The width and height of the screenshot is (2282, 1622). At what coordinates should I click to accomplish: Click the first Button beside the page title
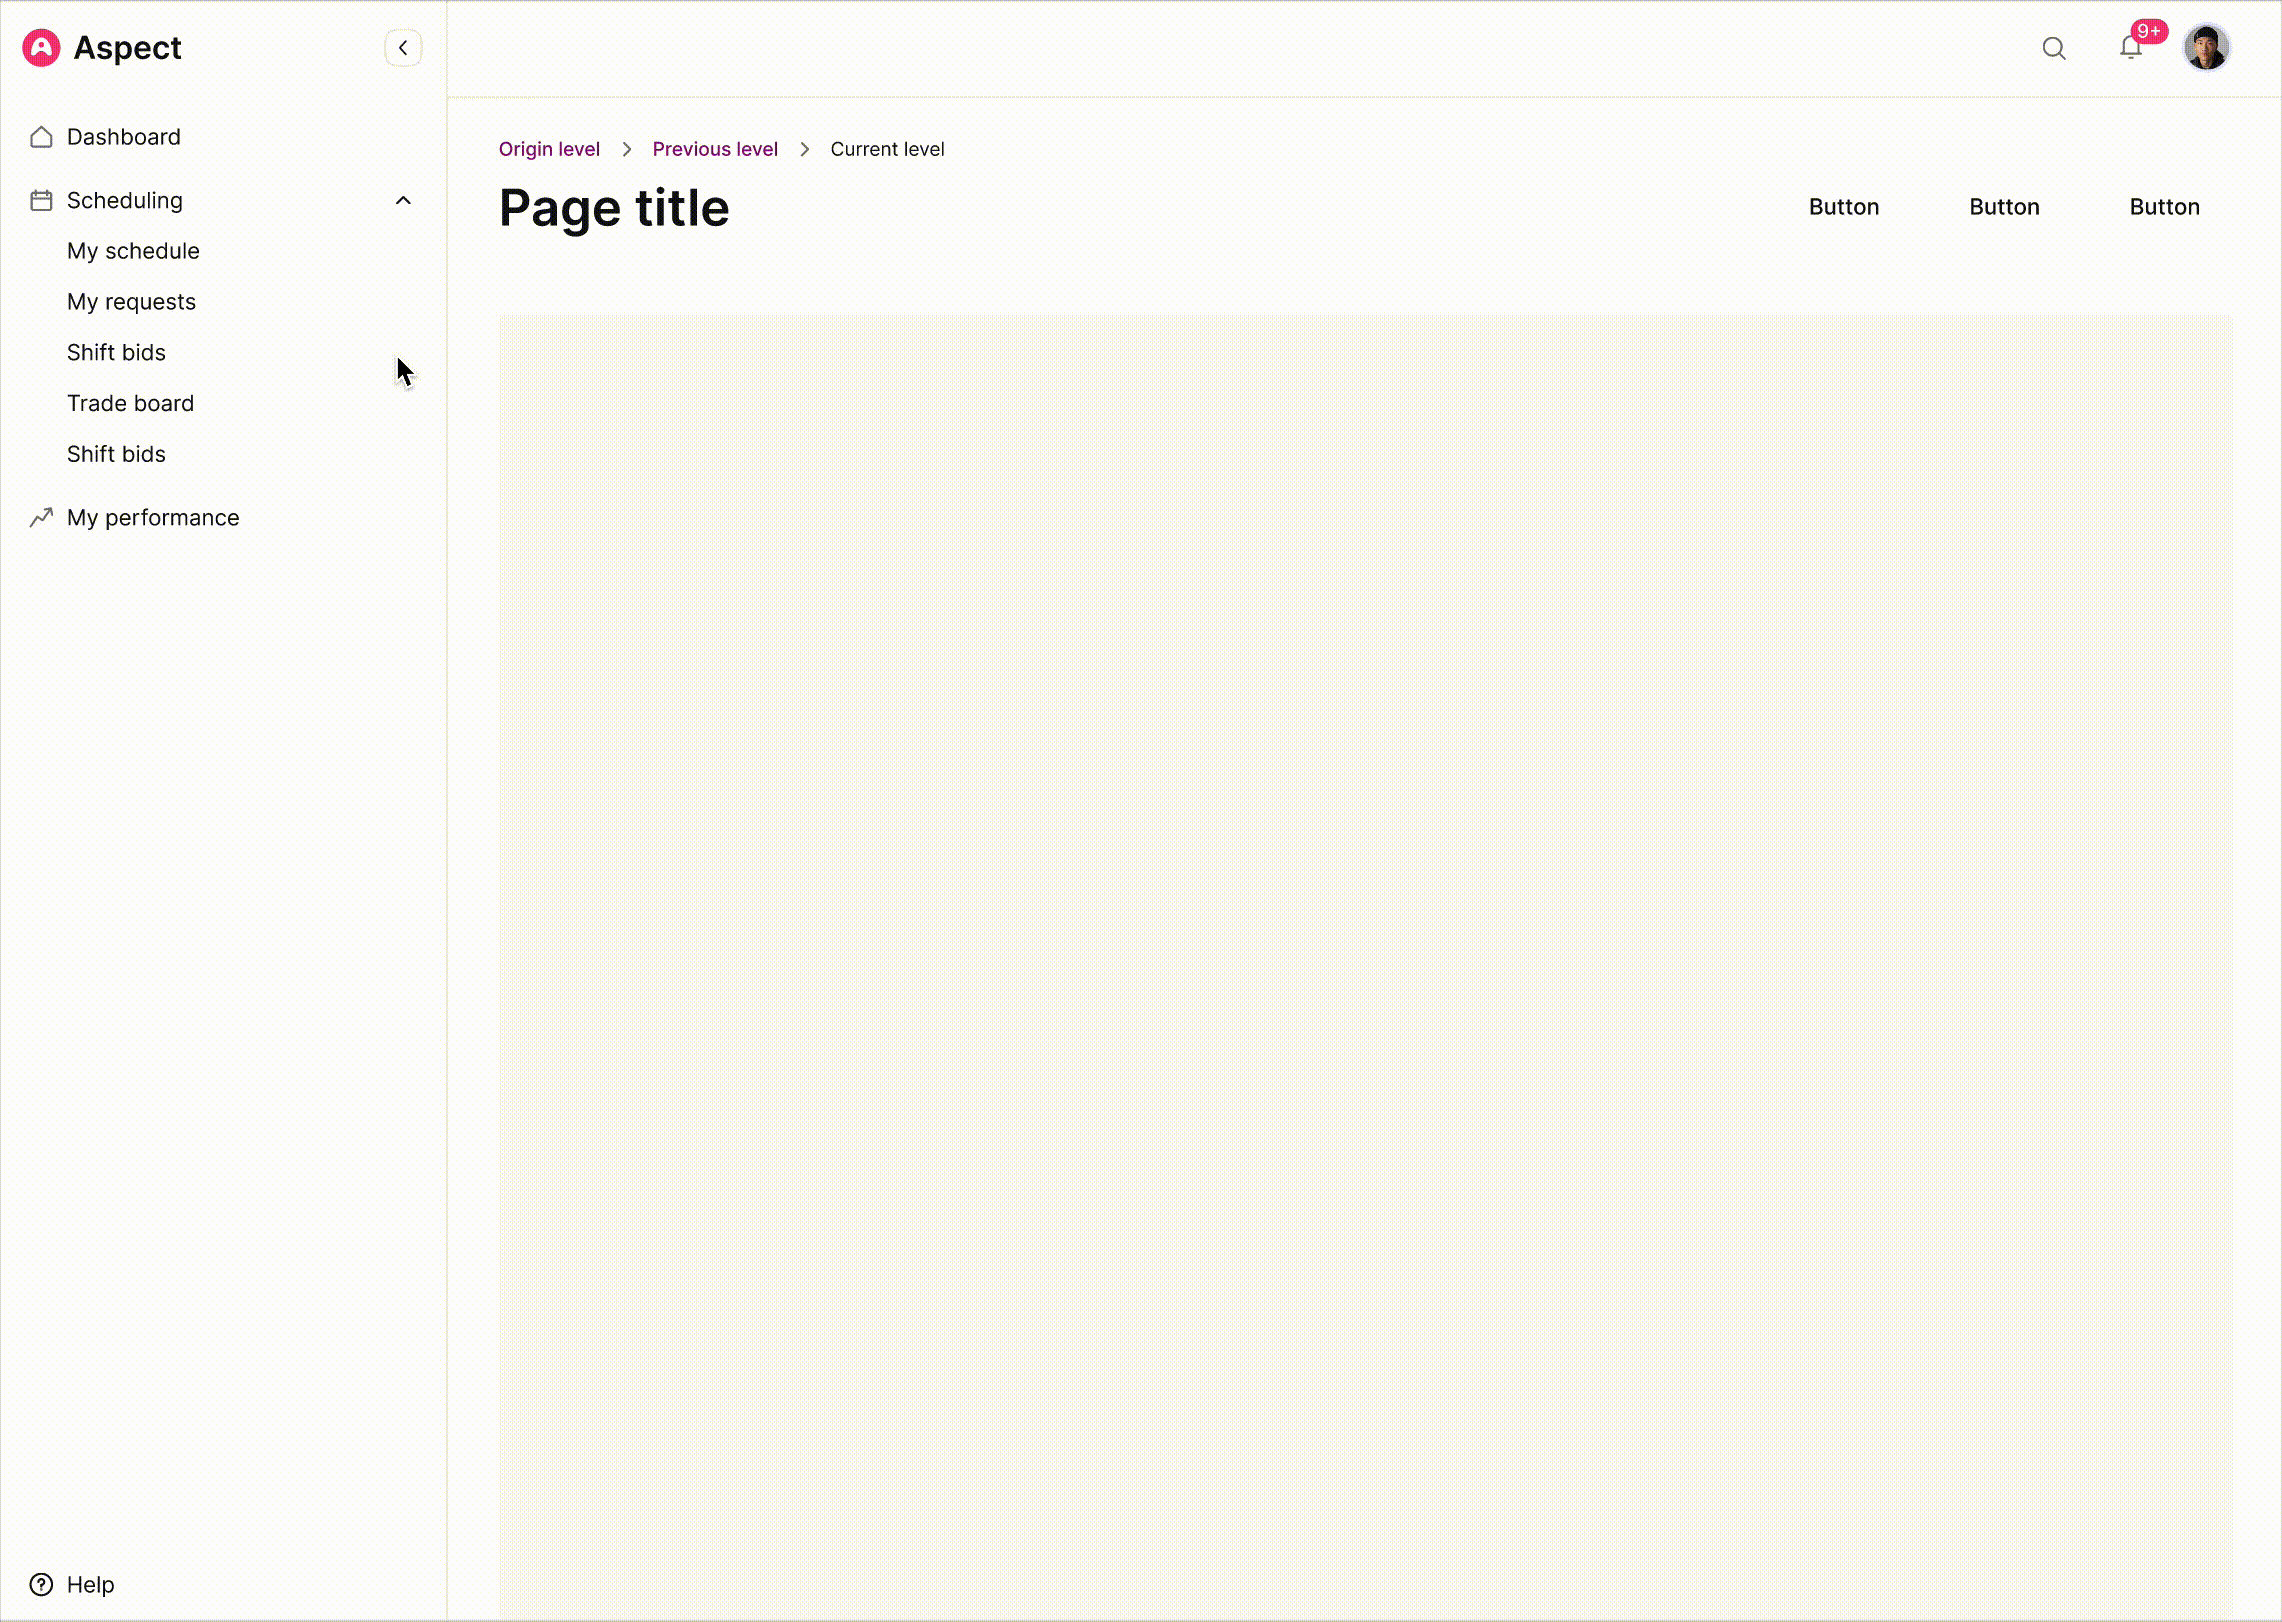(x=1843, y=207)
